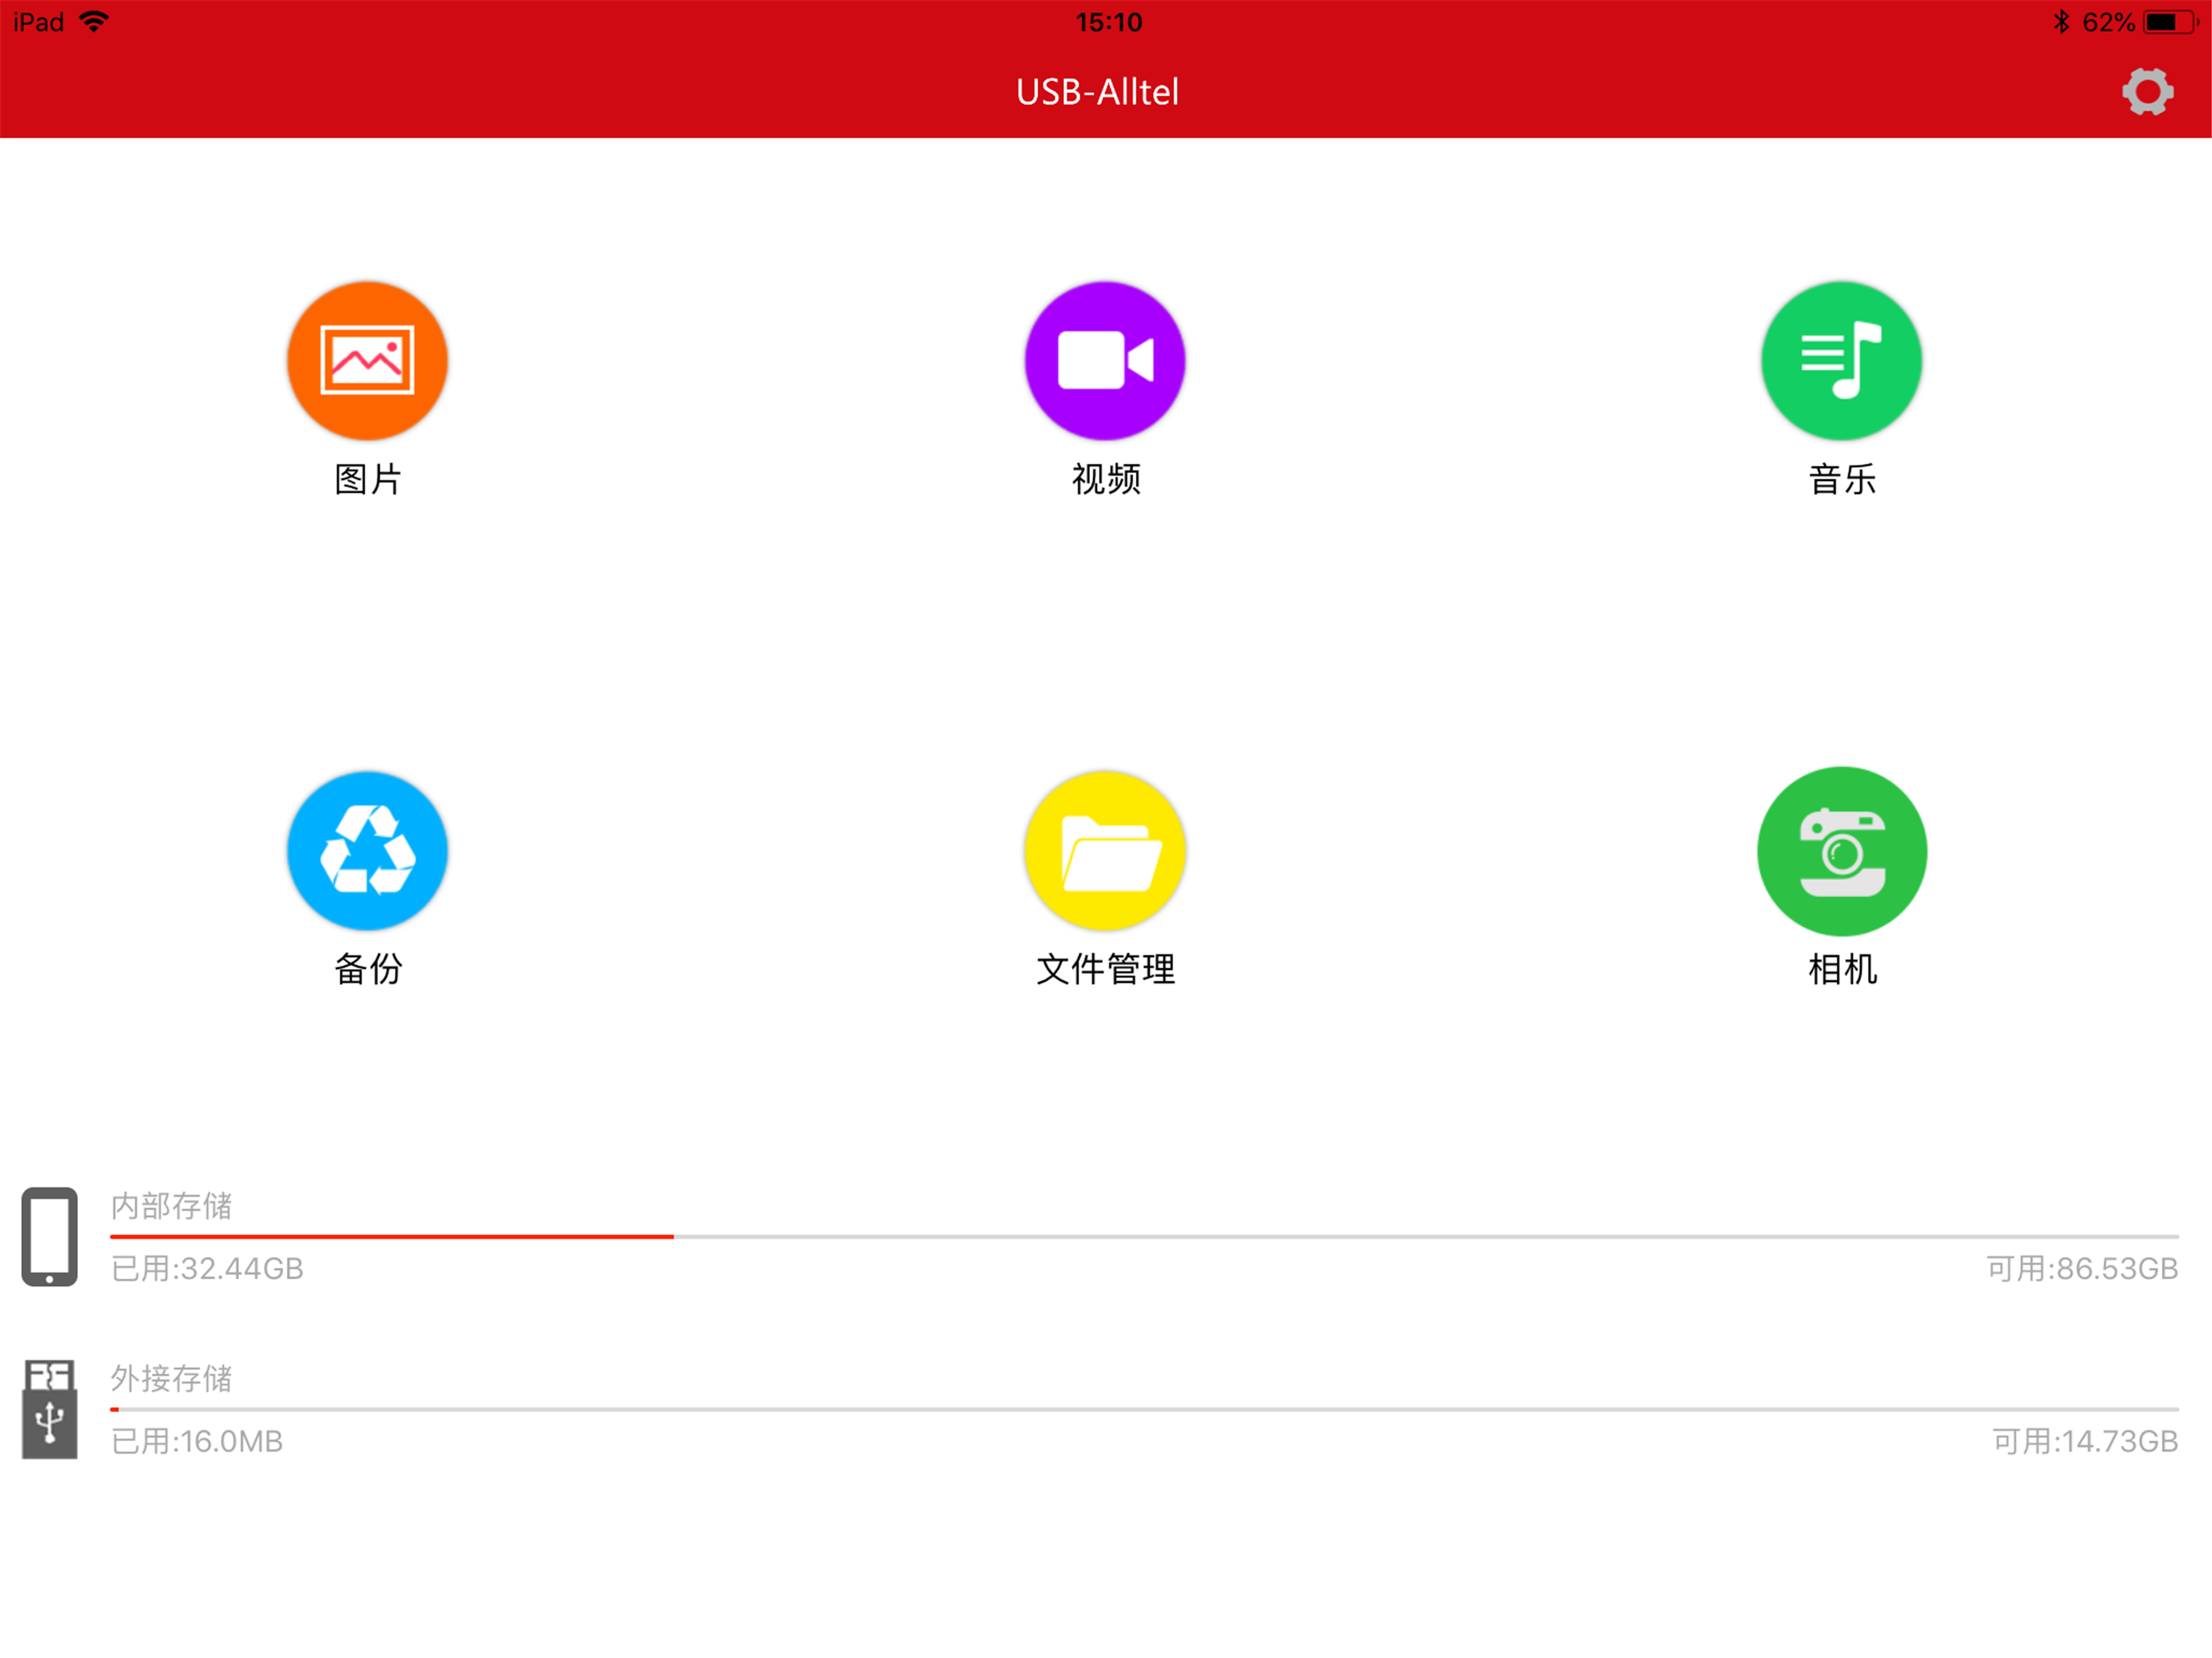Tap the external USB drive icon
The image size is (2212, 1658).
[49, 1409]
